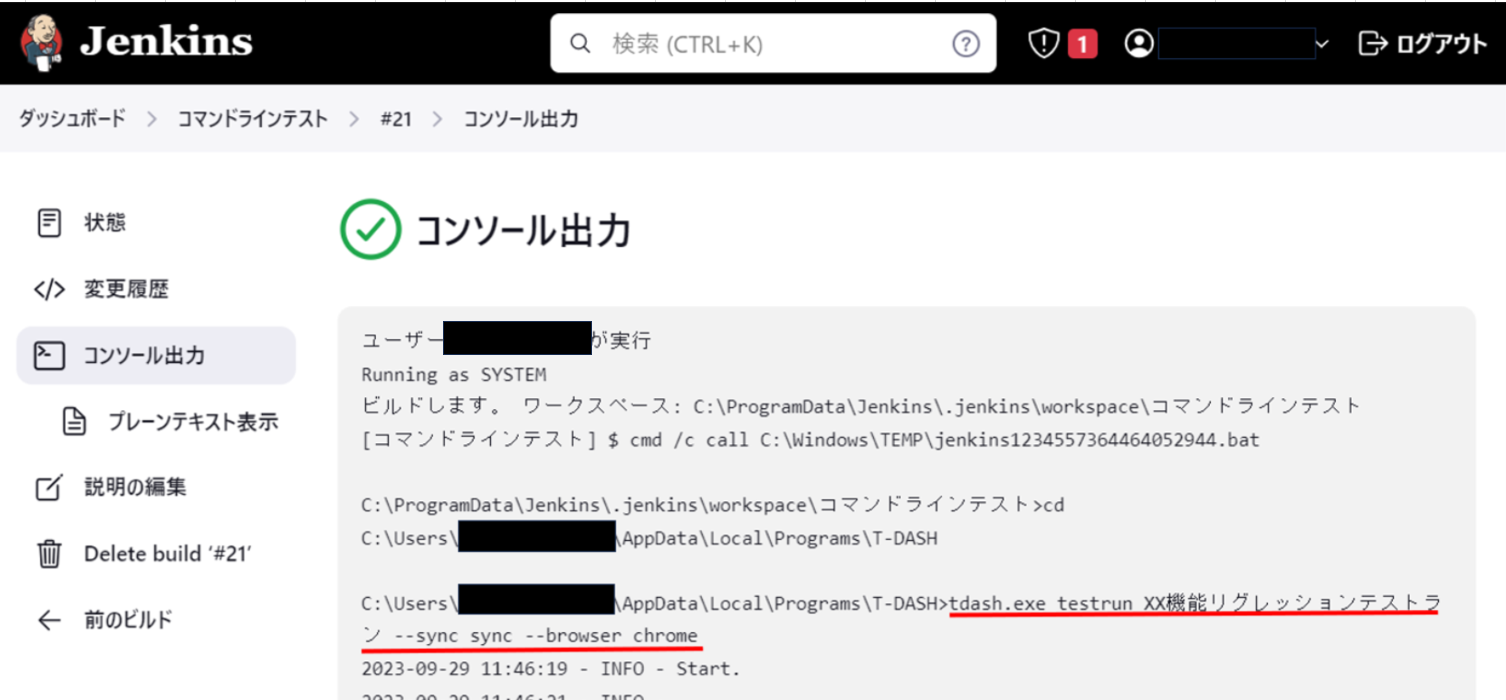Open the security warnings shield icon
1506x700 pixels.
point(1042,42)
